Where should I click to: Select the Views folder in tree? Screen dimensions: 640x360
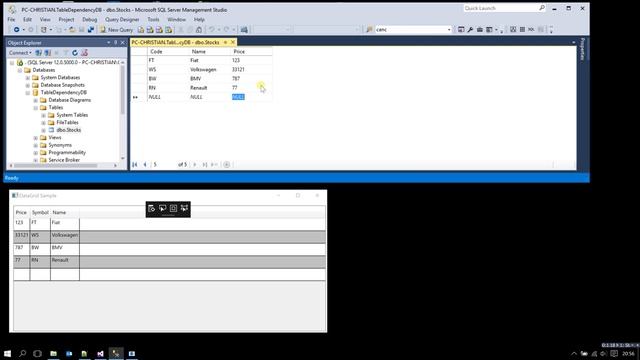click(x=55, y=138)
